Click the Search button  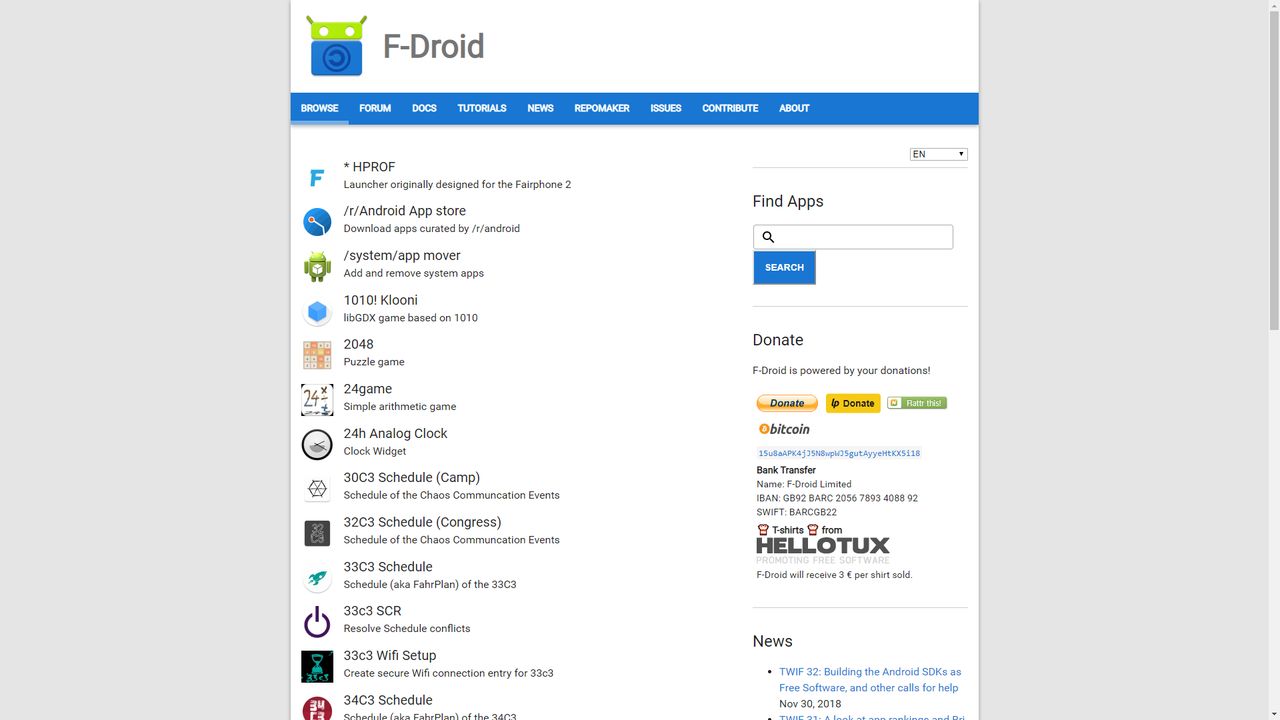(784, 267)
